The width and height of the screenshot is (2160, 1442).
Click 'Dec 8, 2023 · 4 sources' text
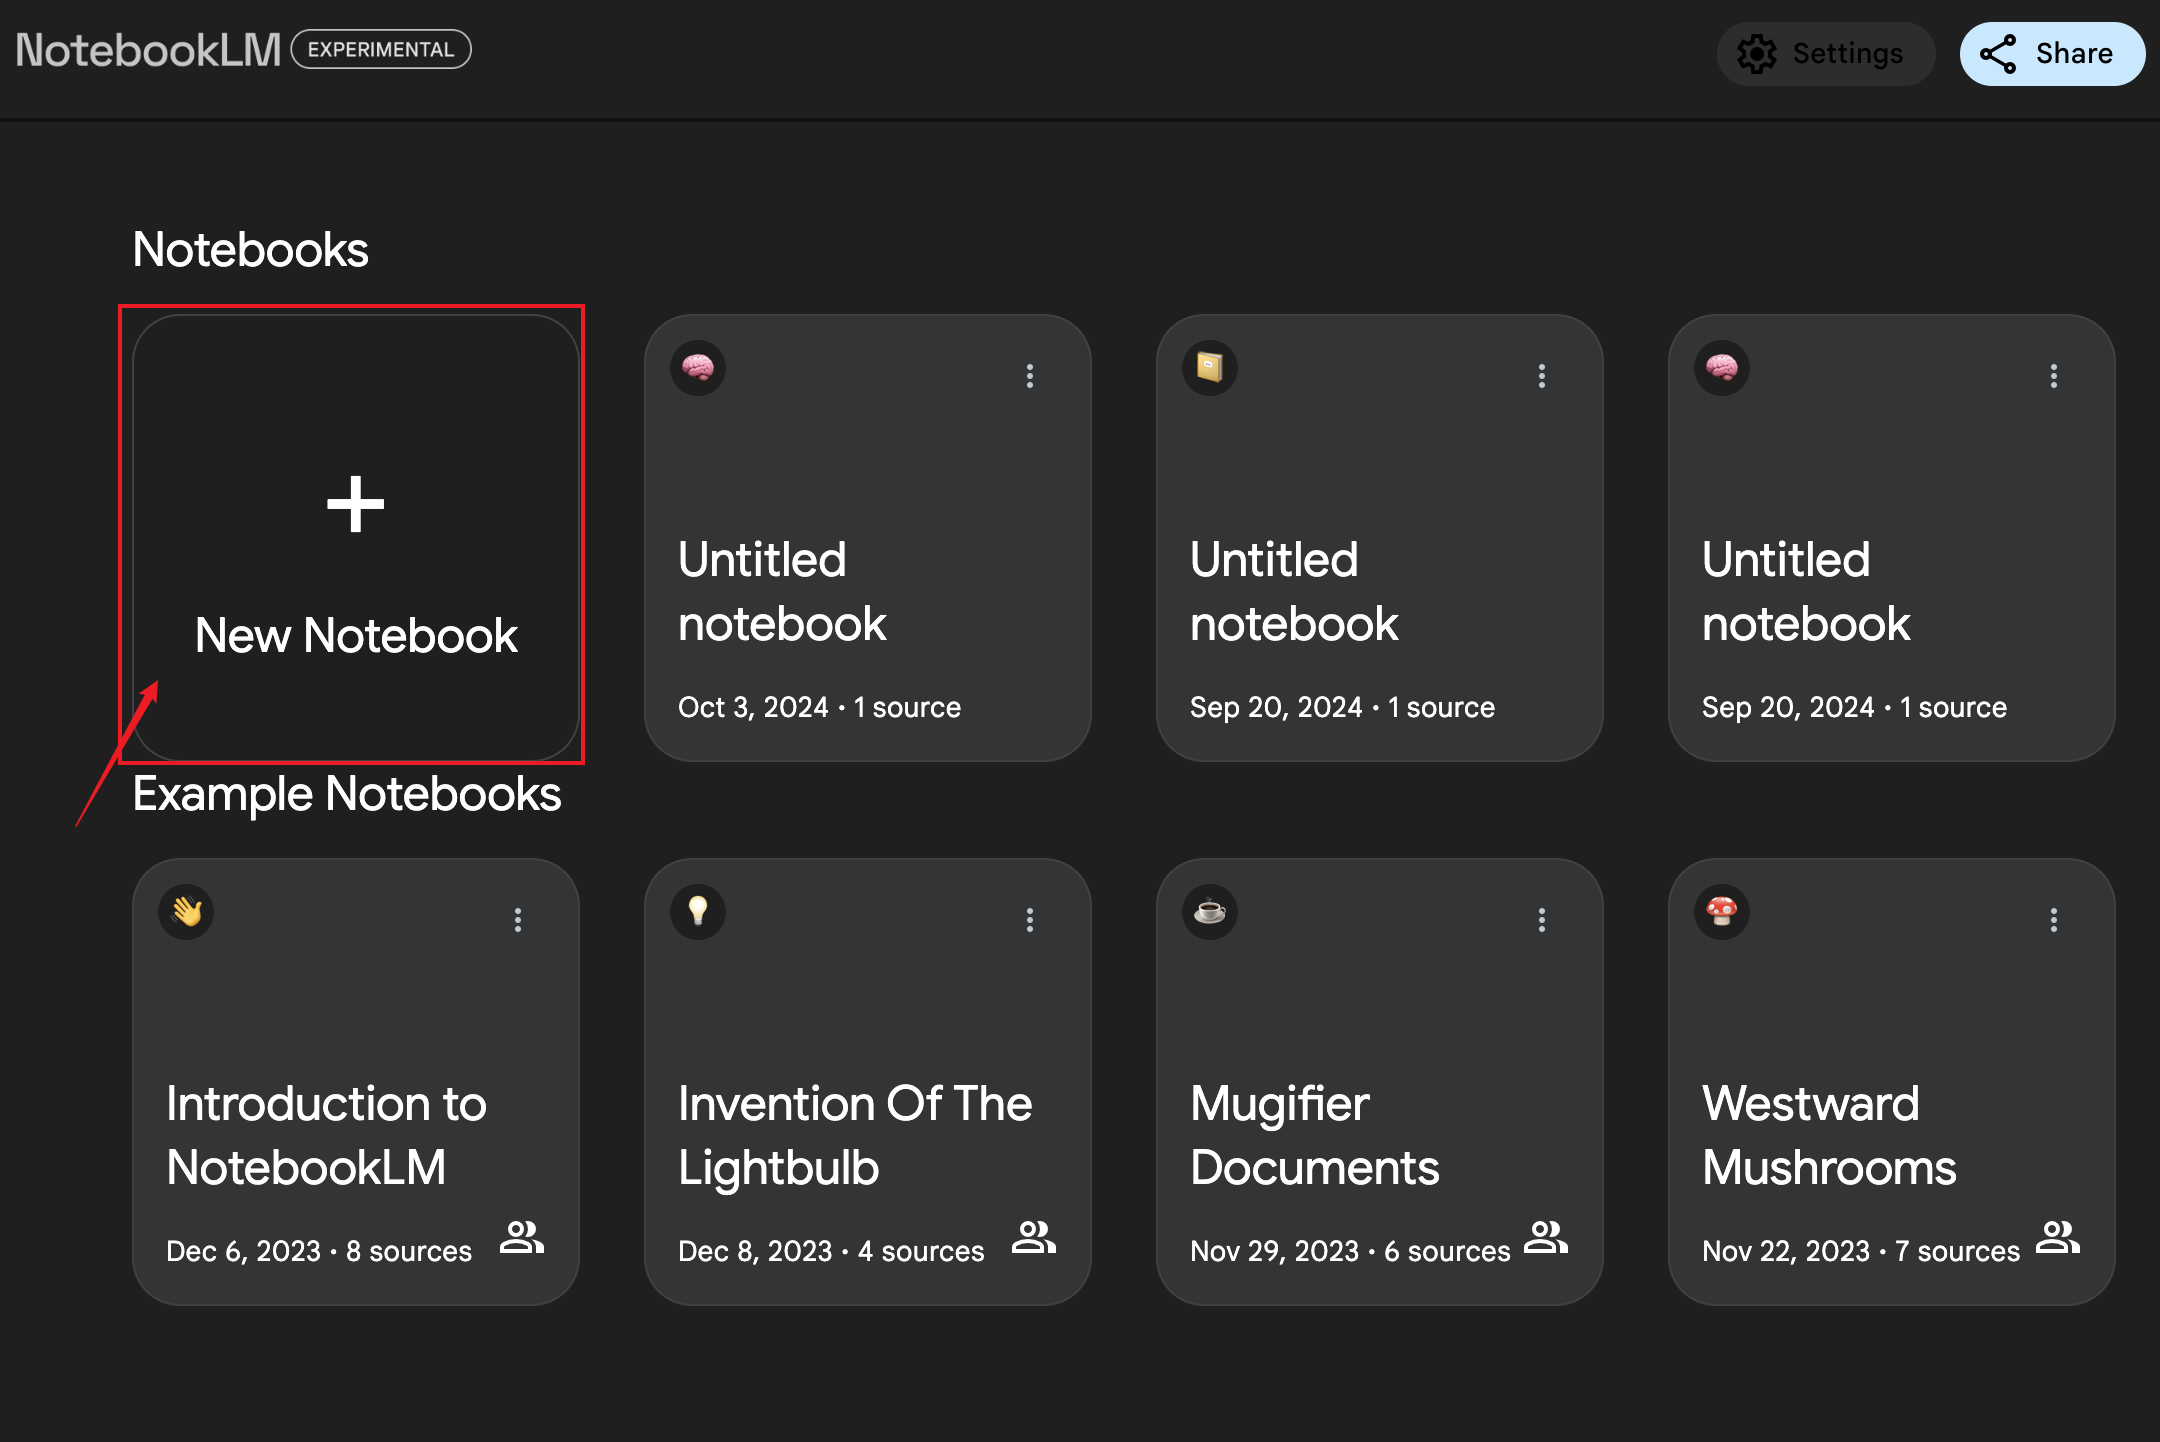831,1251
